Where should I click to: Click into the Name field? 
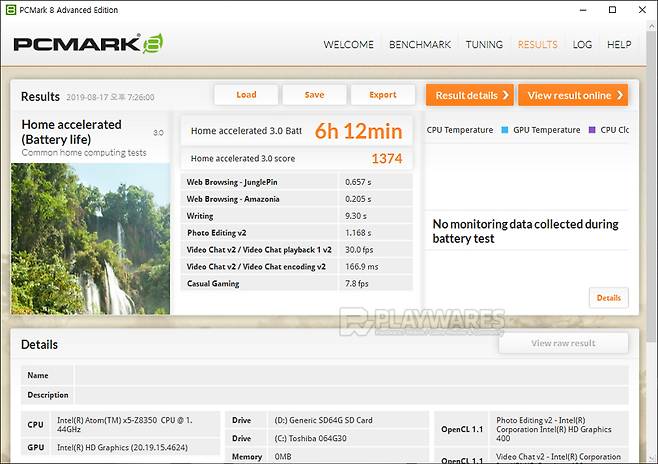(x=350, y=376)
